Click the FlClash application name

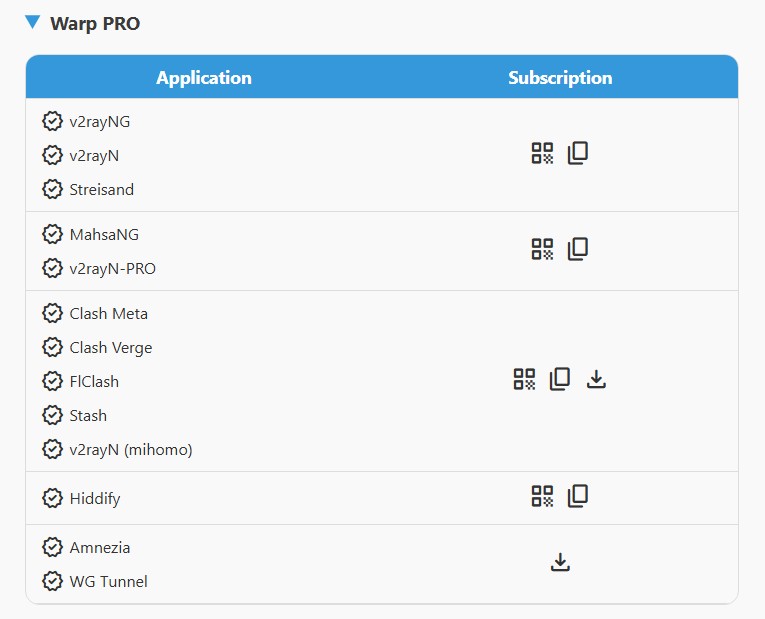click(94, 381)
